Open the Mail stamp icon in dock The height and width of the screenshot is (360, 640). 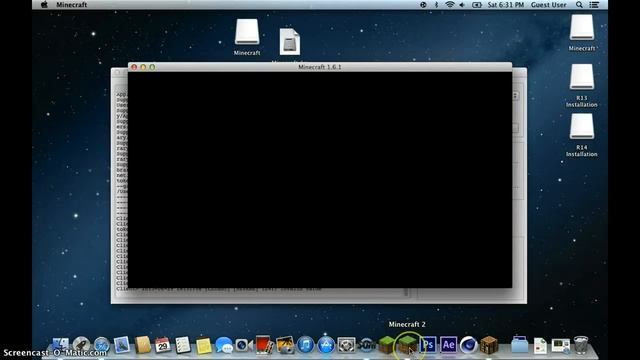pyautogui.click(x=122, y=345)
